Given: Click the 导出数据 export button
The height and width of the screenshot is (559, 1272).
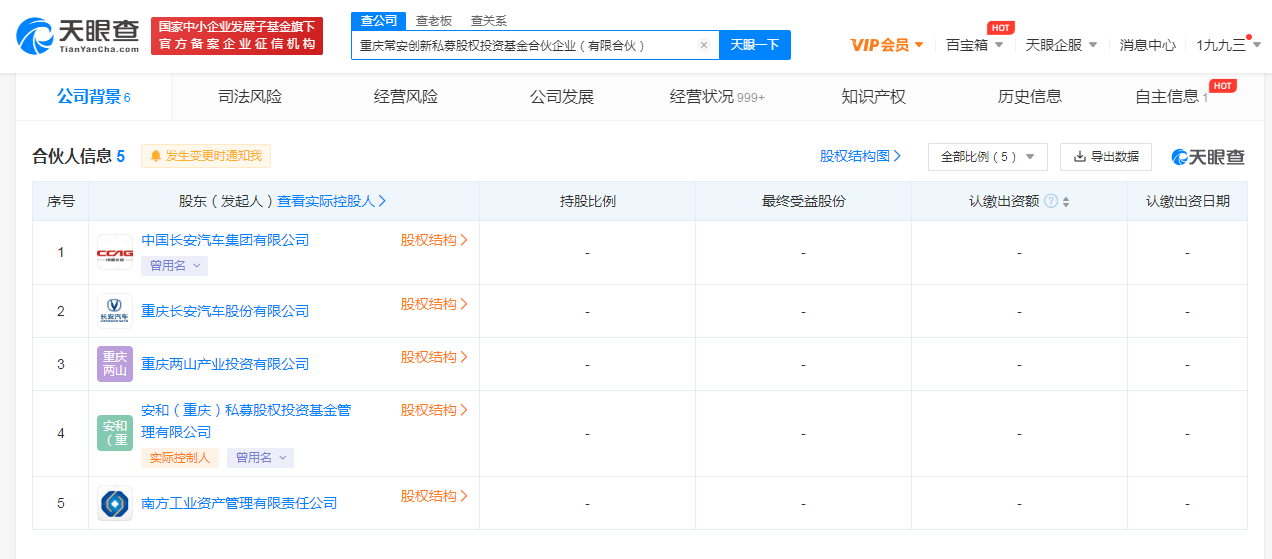Looking at the screenshot, I should (x=1105, y=157).
